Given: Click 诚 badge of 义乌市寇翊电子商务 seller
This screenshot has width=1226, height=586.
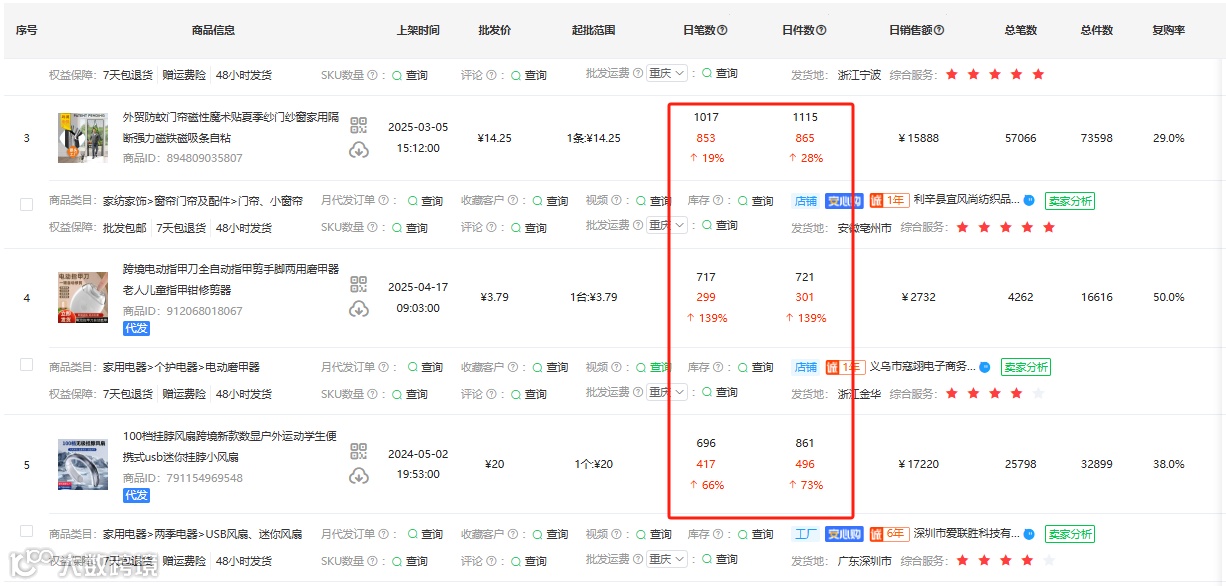Looking at the screenshot, I should pos(847,367).
